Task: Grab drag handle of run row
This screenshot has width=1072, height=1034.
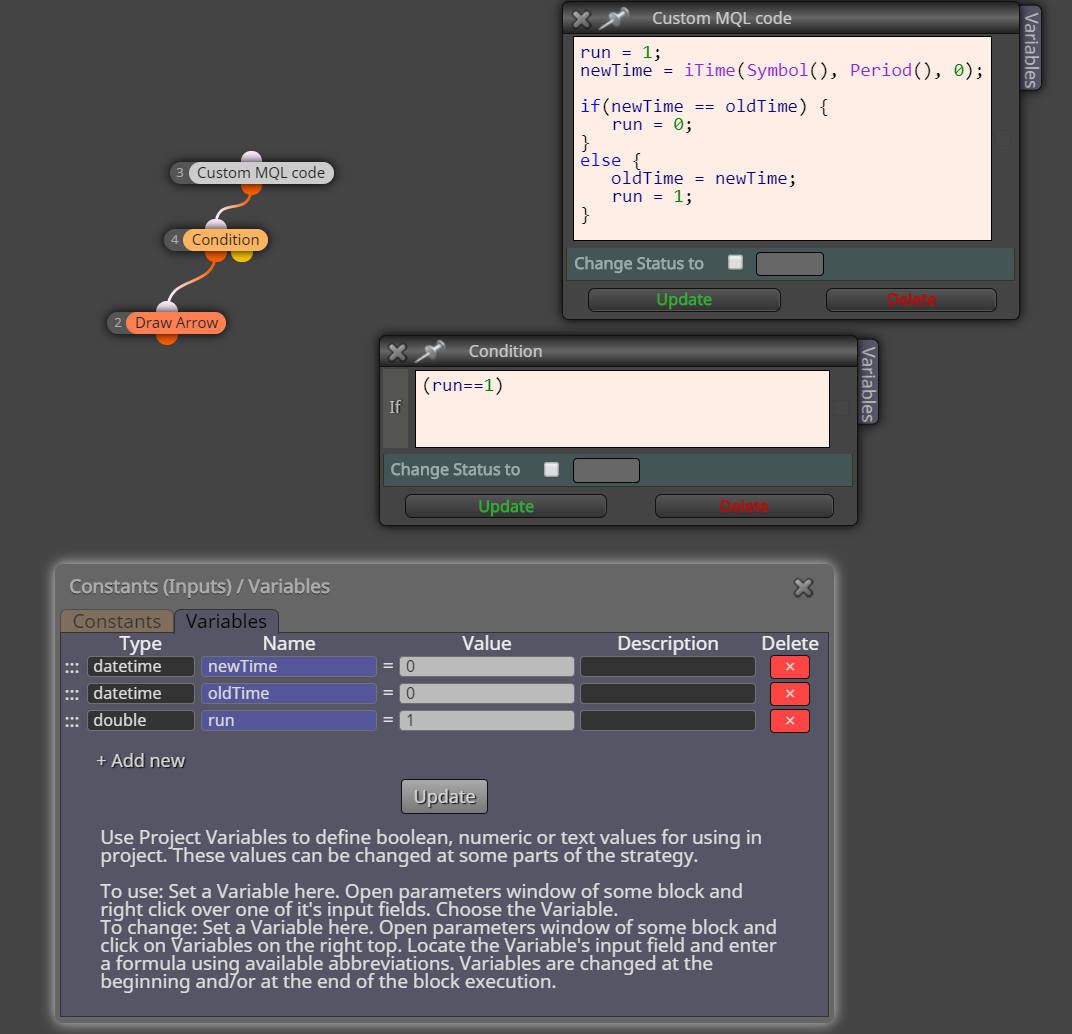Action: click(x=72, y=721)
